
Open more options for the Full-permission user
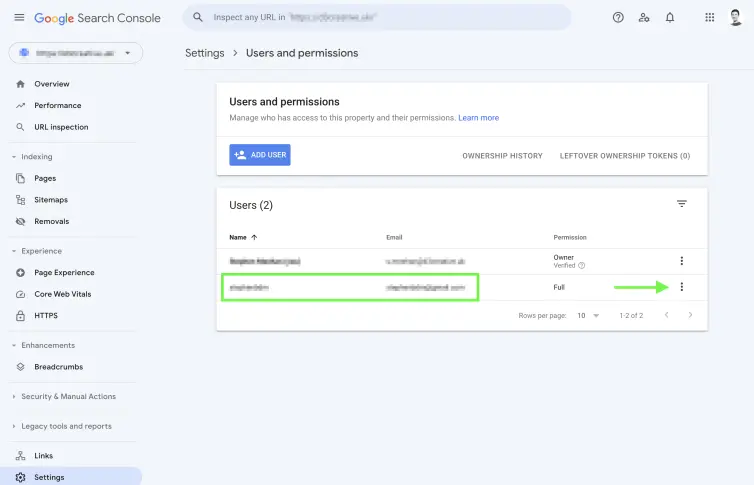tap(682, 287)
